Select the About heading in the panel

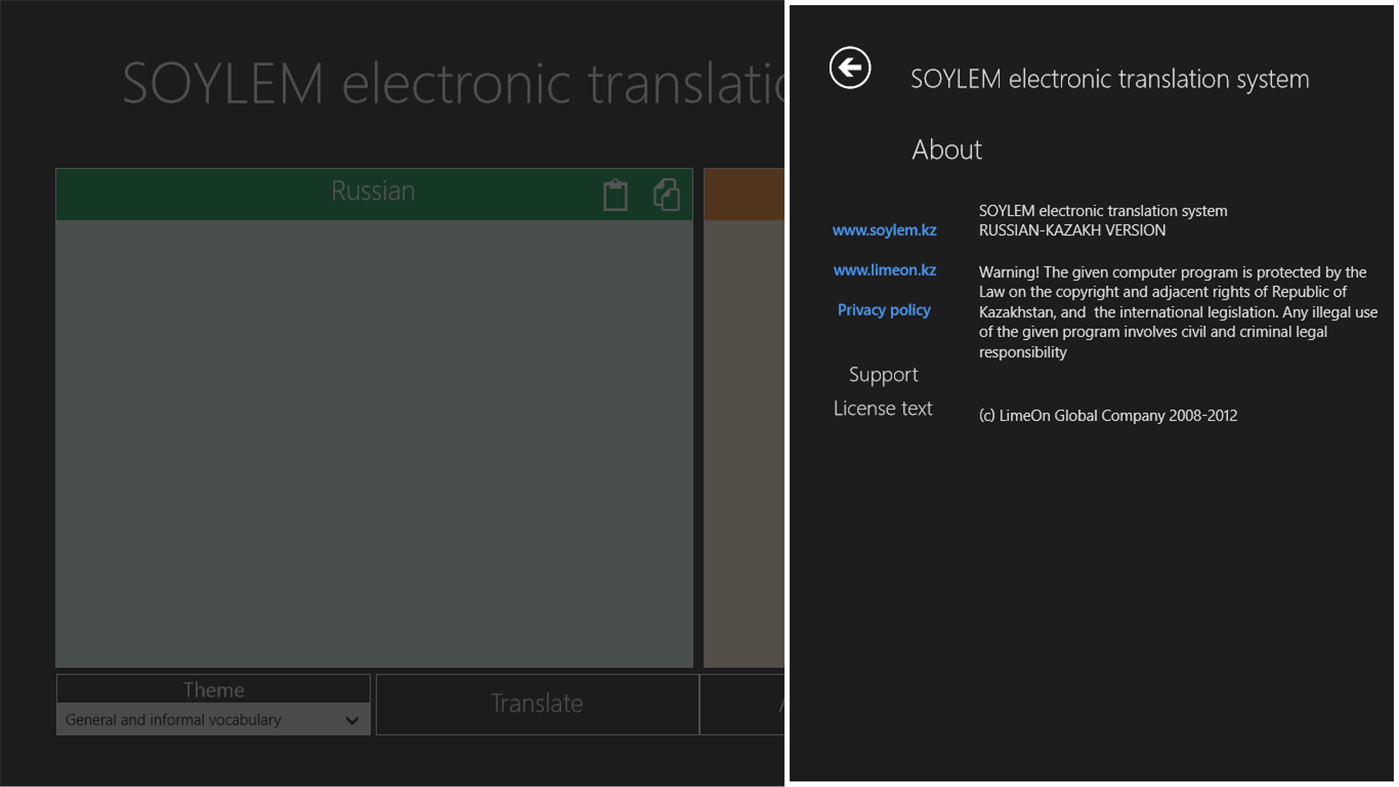coord(946,149)
